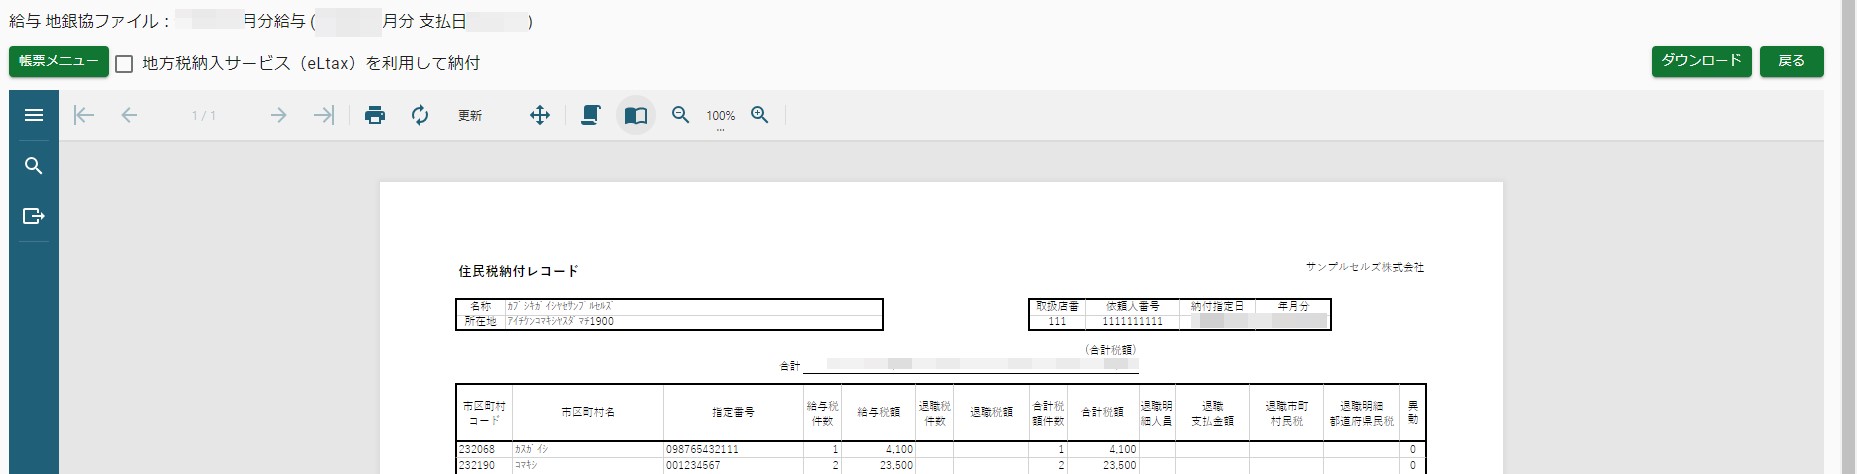The width and height of the screenshot is (1857, 474).
Task: Print the report with printer icon
Action: pos(375,115)
